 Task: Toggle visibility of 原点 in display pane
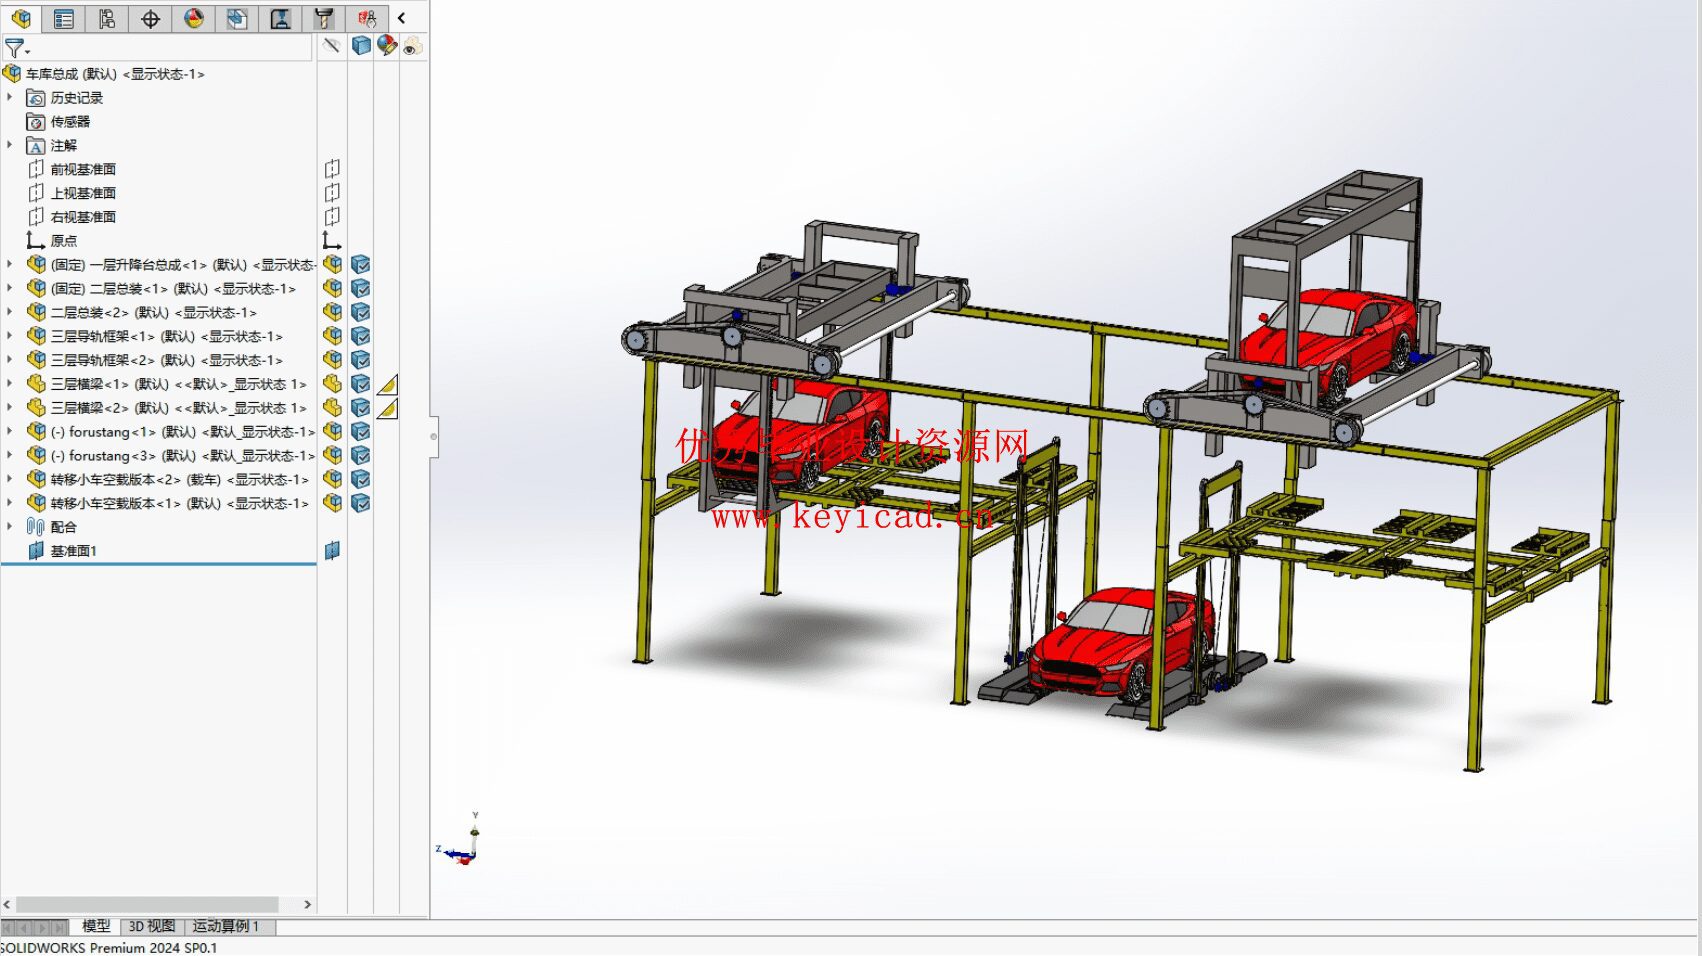pyautogui.click(x=332, y=241)
